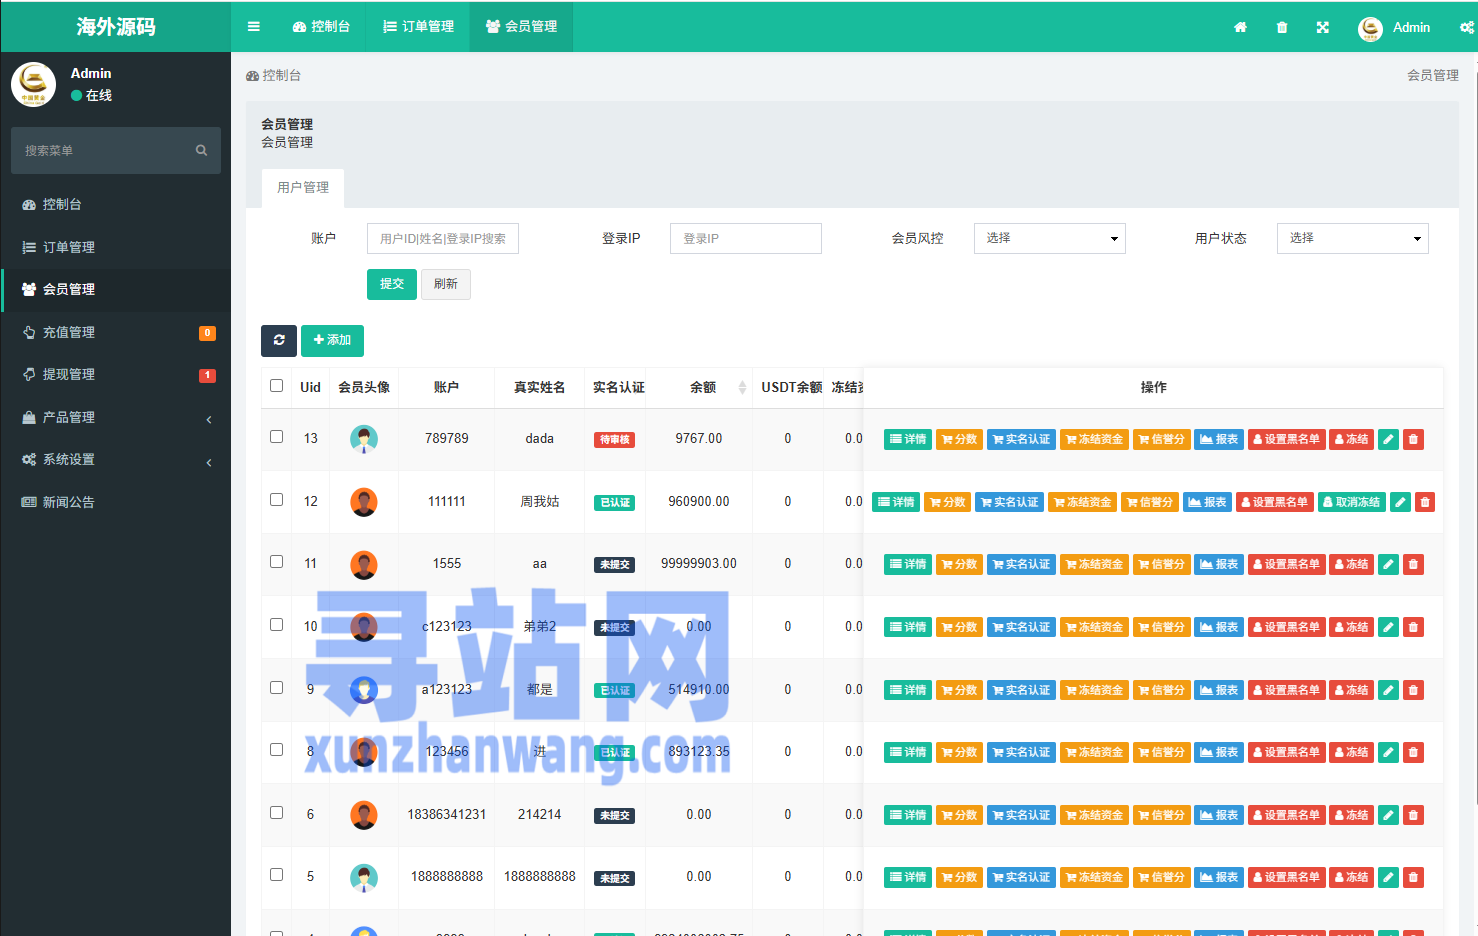Click 冻结资金 for user a123123
The height and width of the screenshot is (936, 1478).
[1094, 690]
